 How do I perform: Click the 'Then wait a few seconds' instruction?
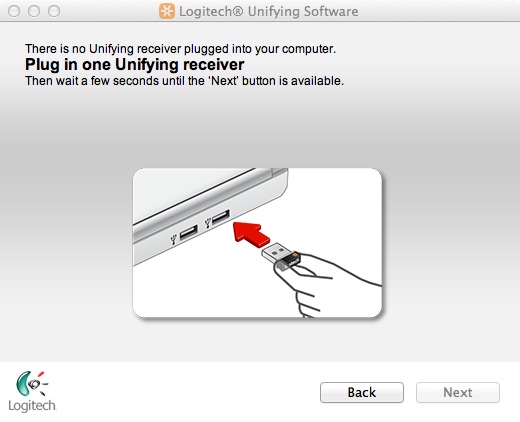click(x=184, y=81)
